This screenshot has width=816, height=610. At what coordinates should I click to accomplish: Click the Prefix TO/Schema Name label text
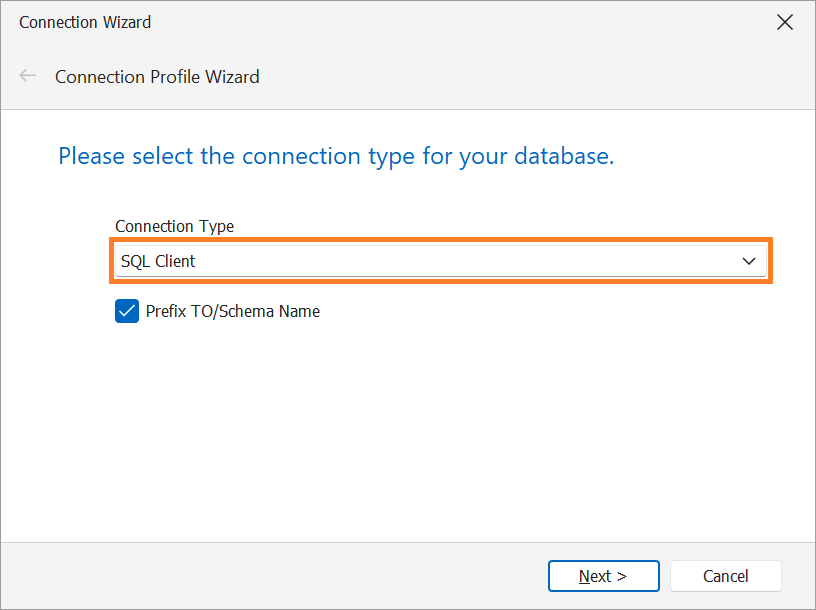click(x=233, y=311)
